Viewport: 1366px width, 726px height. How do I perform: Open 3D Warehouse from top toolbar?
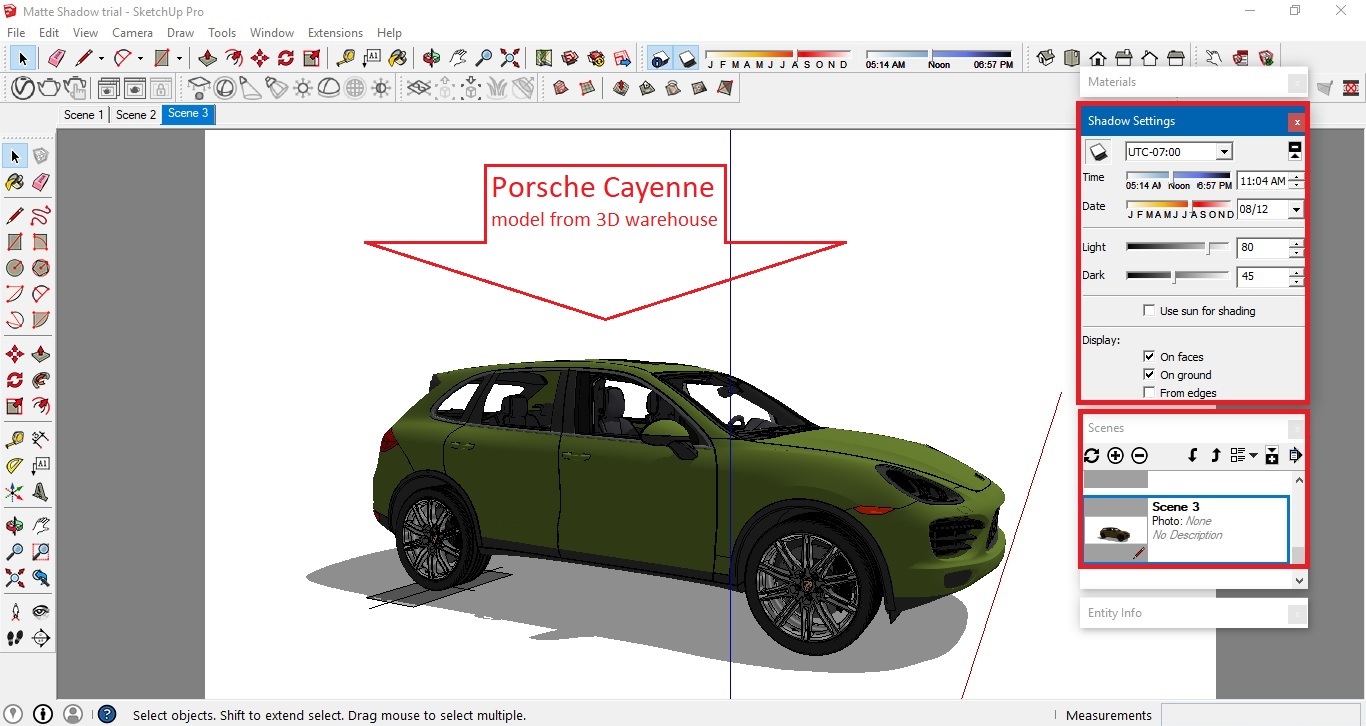point(570,59)
